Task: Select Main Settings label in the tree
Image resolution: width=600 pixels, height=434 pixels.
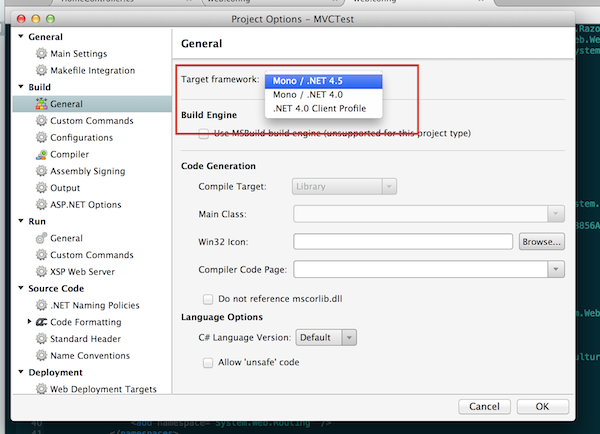Action: coord(78,54)
